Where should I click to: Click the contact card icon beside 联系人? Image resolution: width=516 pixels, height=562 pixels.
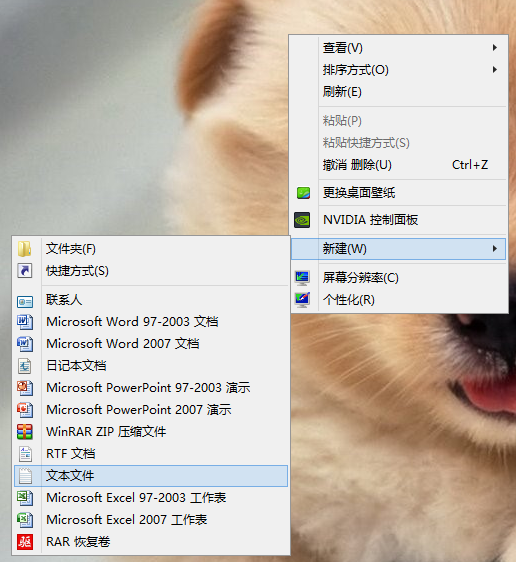[25, 302]
